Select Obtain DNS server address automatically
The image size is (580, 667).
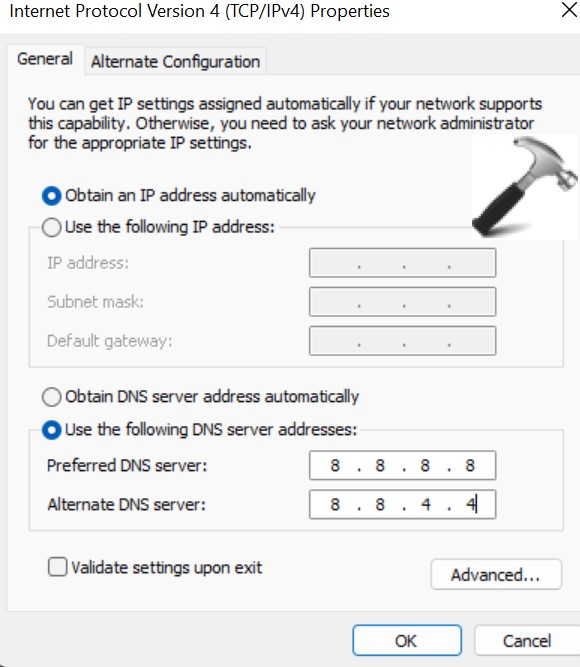click(x=51, y=397)
